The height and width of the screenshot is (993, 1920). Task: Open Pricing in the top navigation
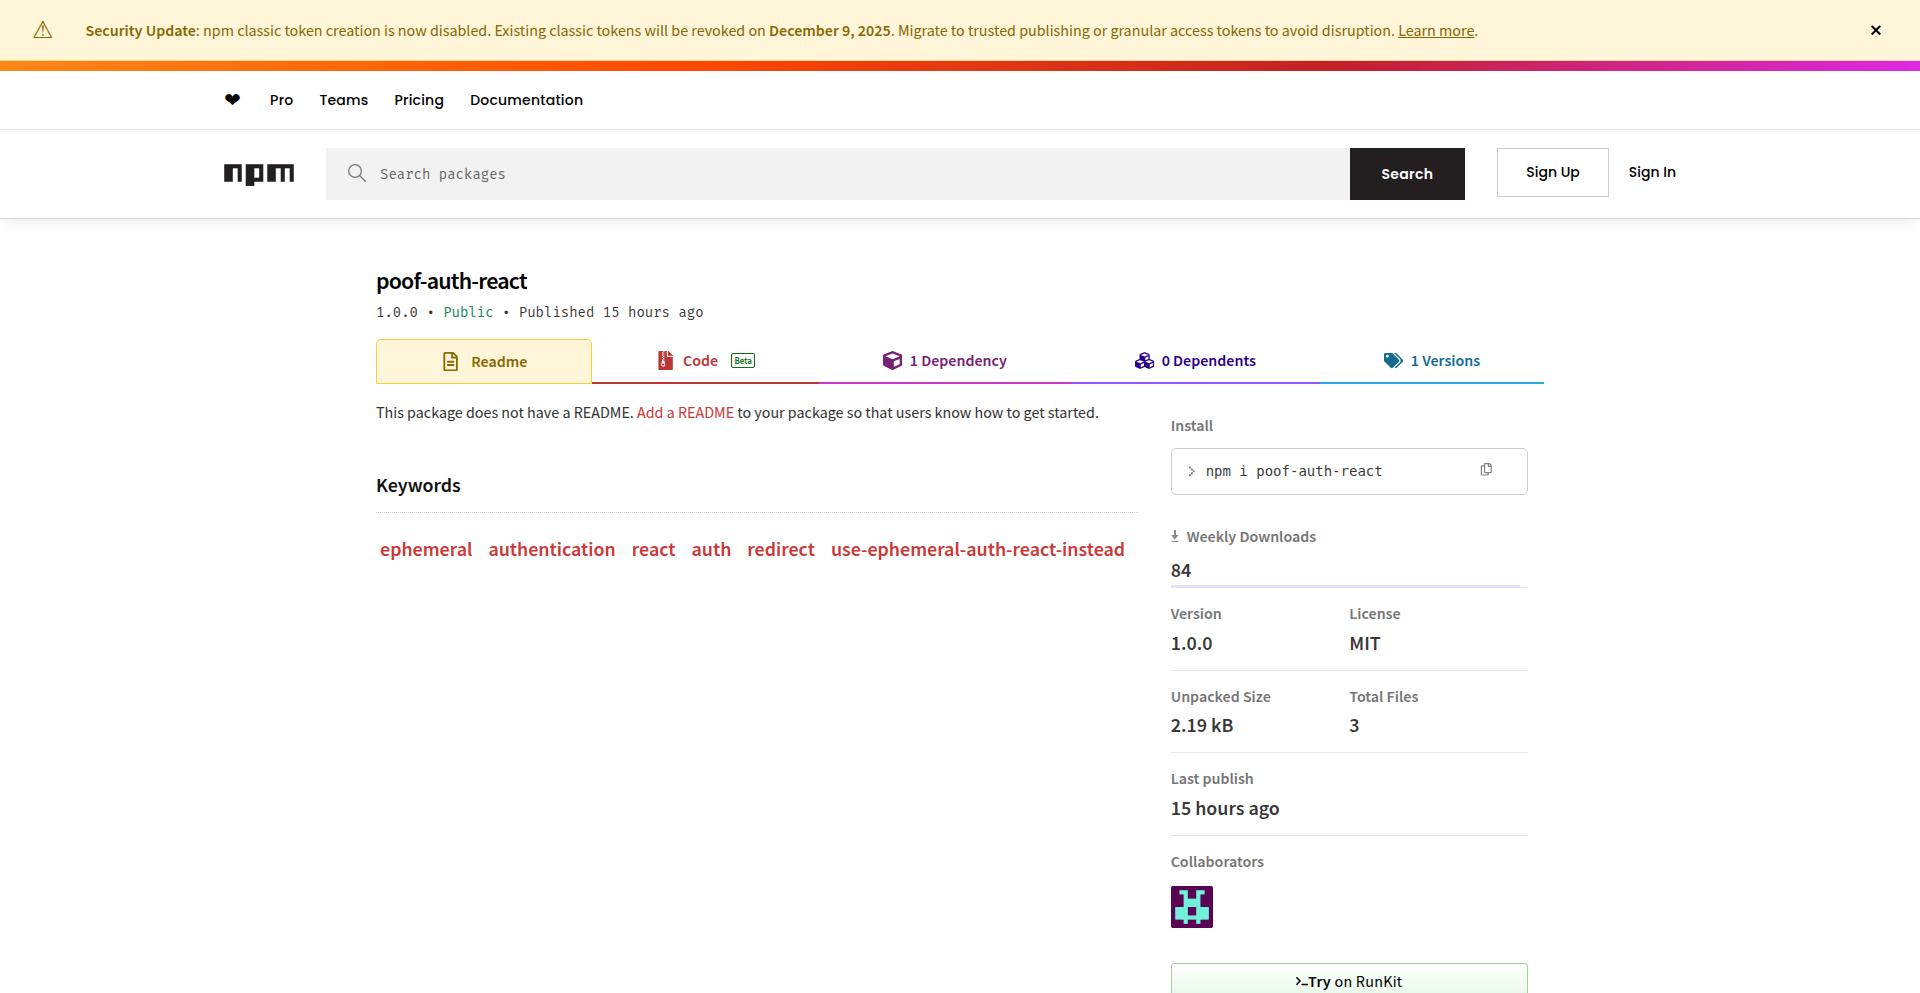[x=418, y=99]
